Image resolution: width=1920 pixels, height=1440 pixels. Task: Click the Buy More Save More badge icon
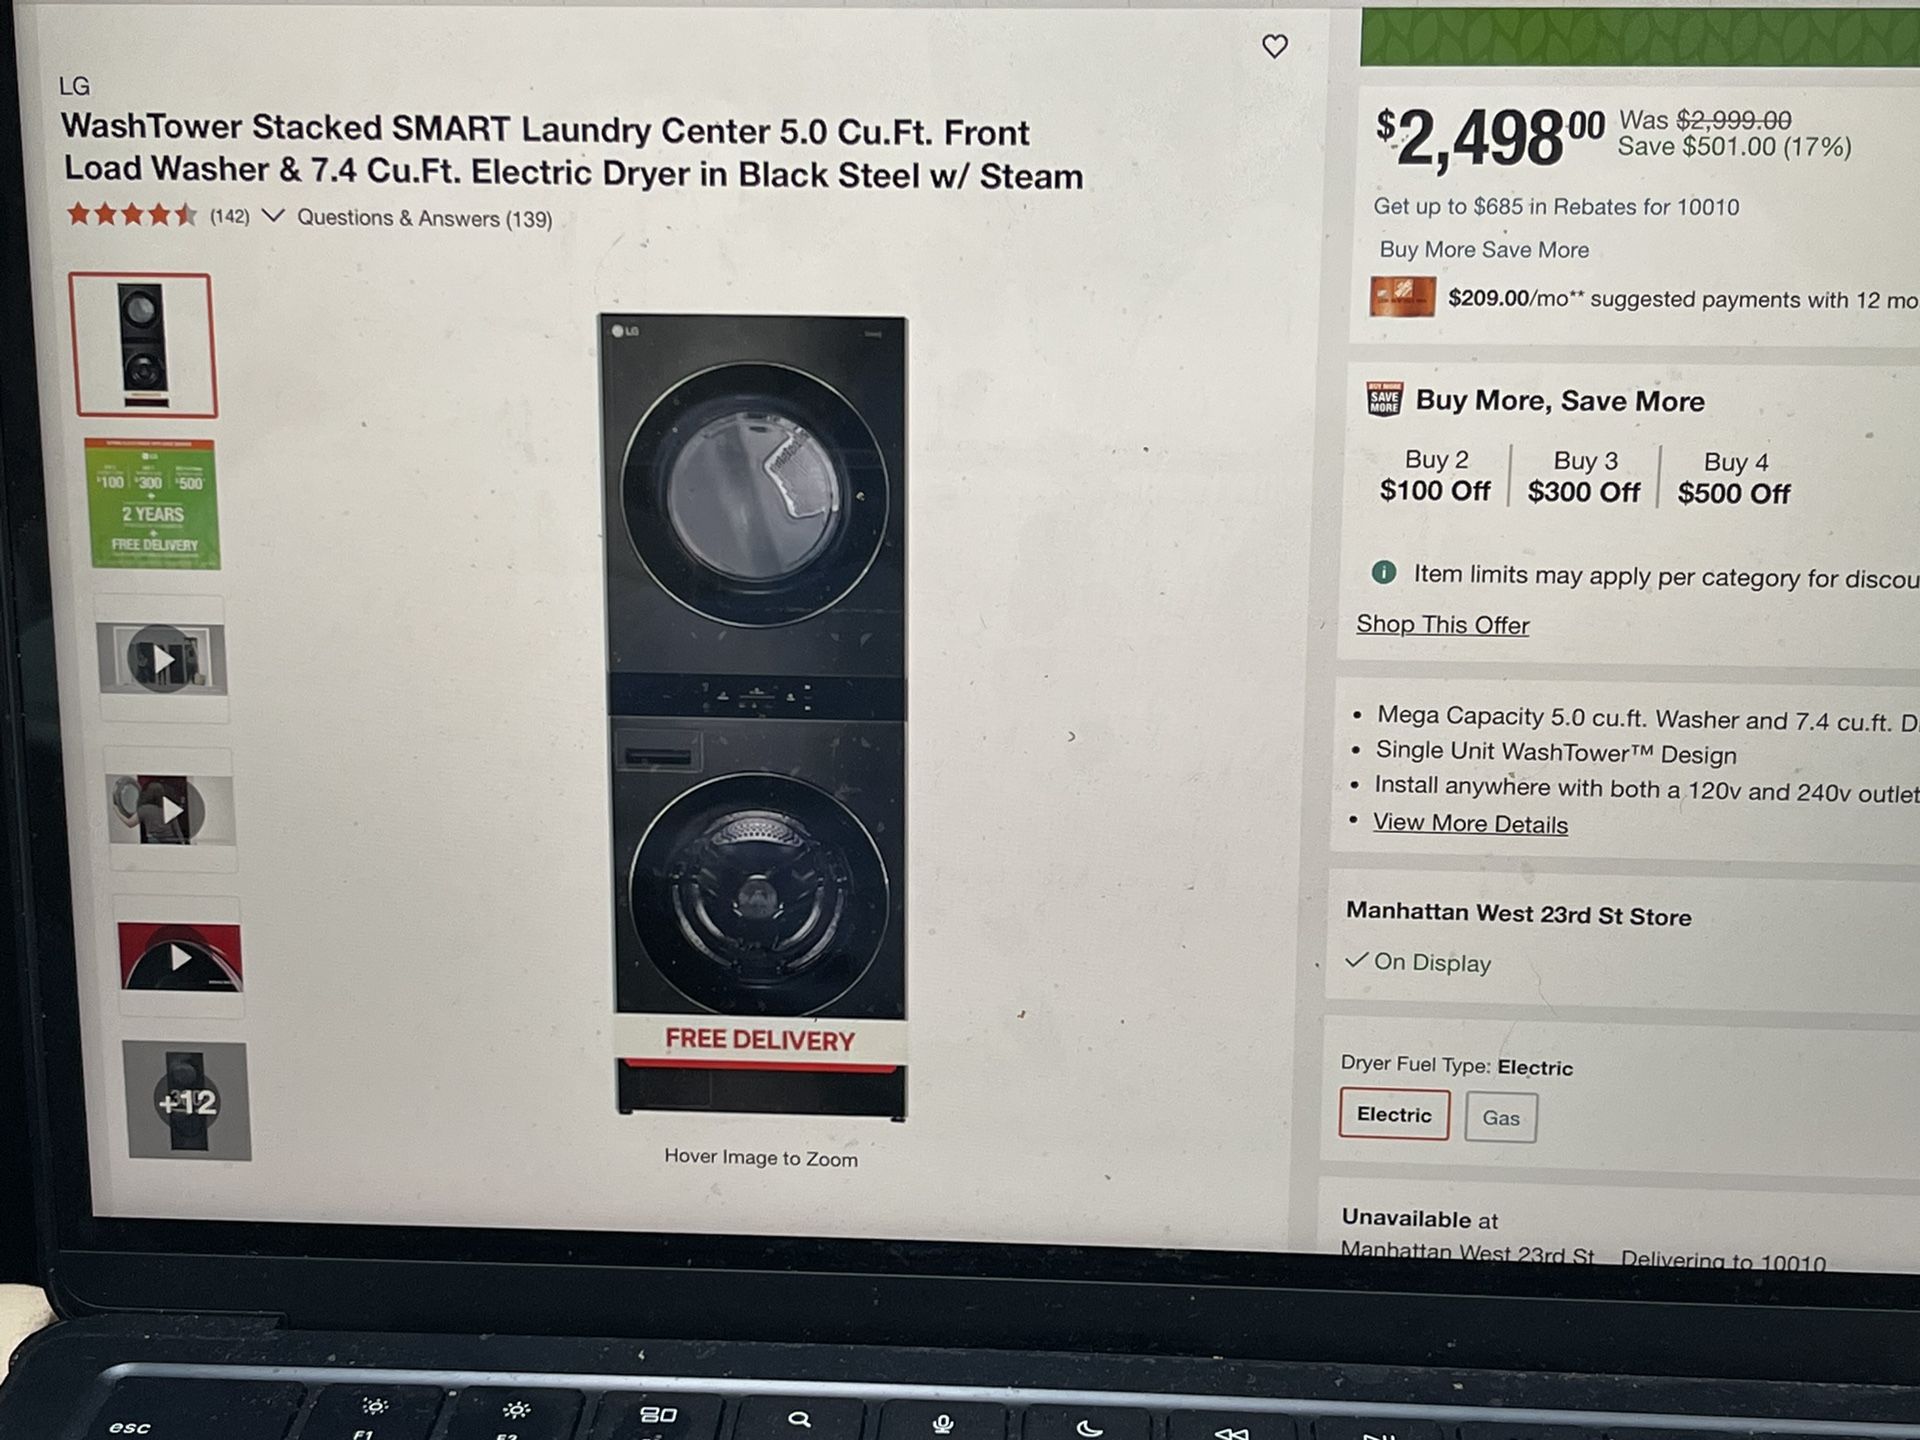coord(1385,399)
